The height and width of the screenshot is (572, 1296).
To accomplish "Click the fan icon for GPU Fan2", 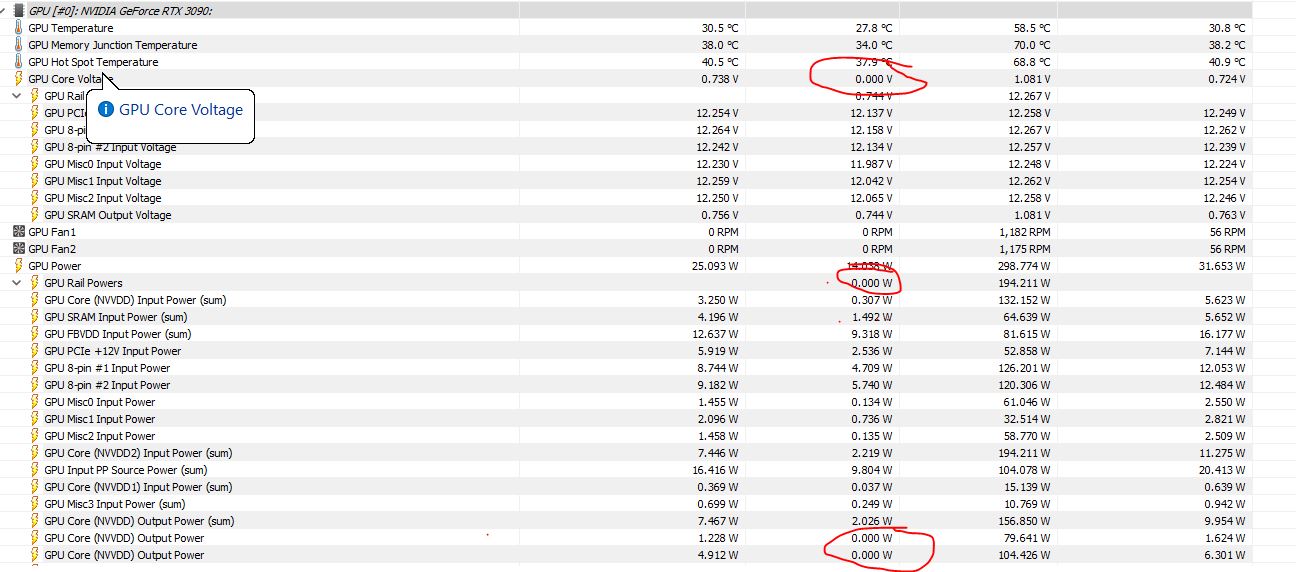I will (19, 249).
